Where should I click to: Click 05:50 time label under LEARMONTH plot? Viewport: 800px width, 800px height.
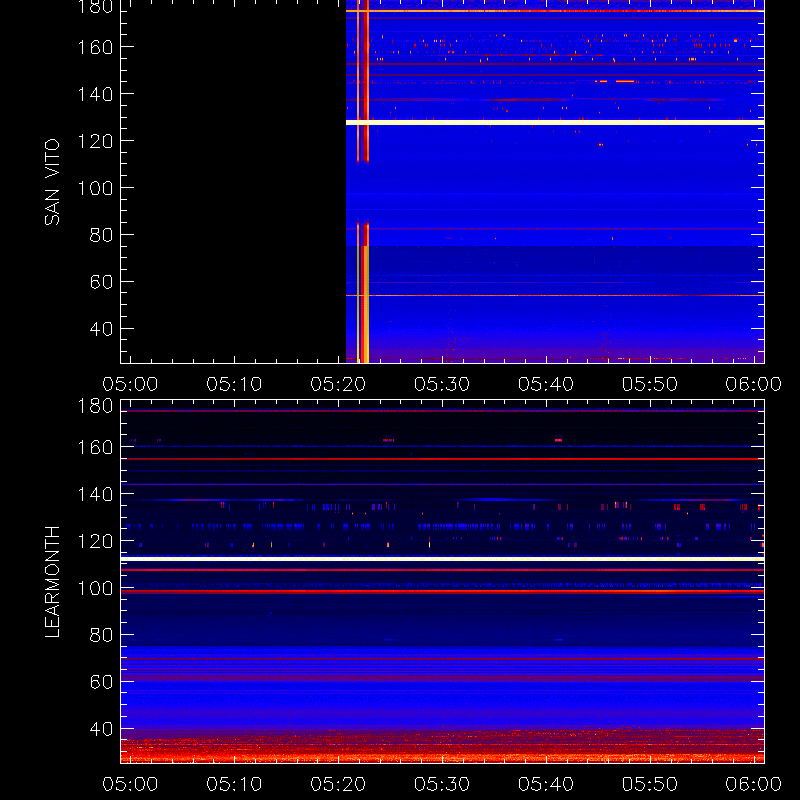650,784
